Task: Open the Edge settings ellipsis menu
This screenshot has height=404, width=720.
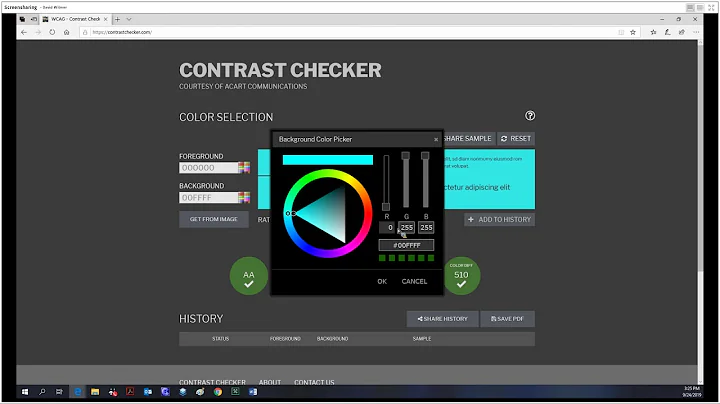Action: pos(696,32)
